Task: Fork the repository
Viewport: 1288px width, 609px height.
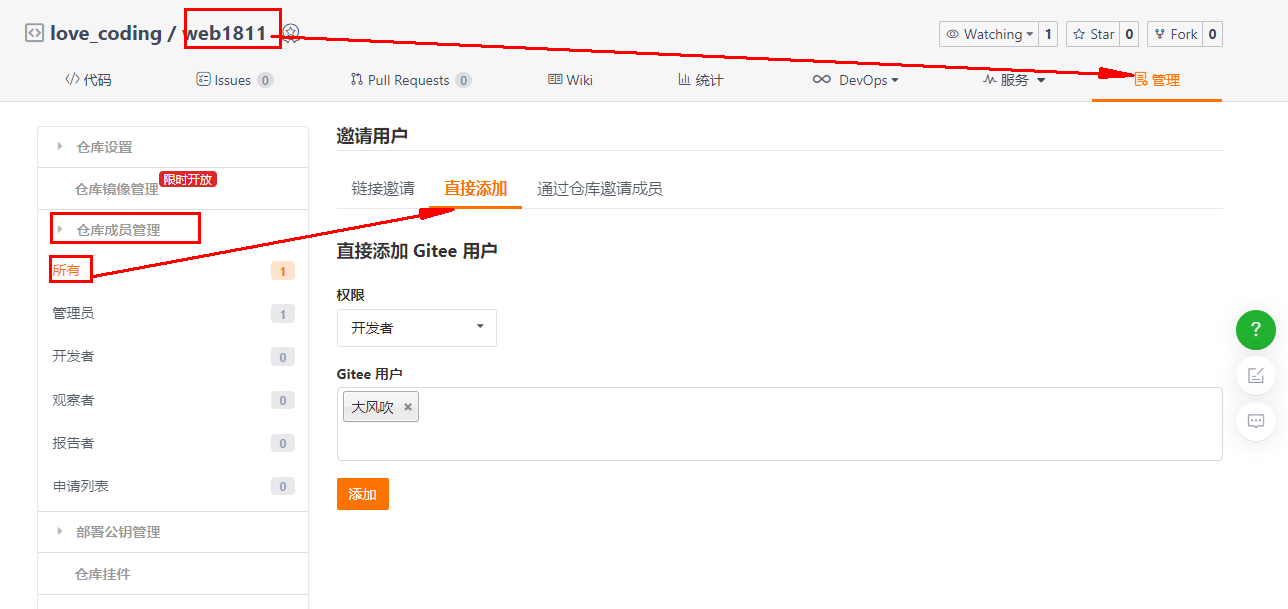Action: click(x=1175, y=34)
